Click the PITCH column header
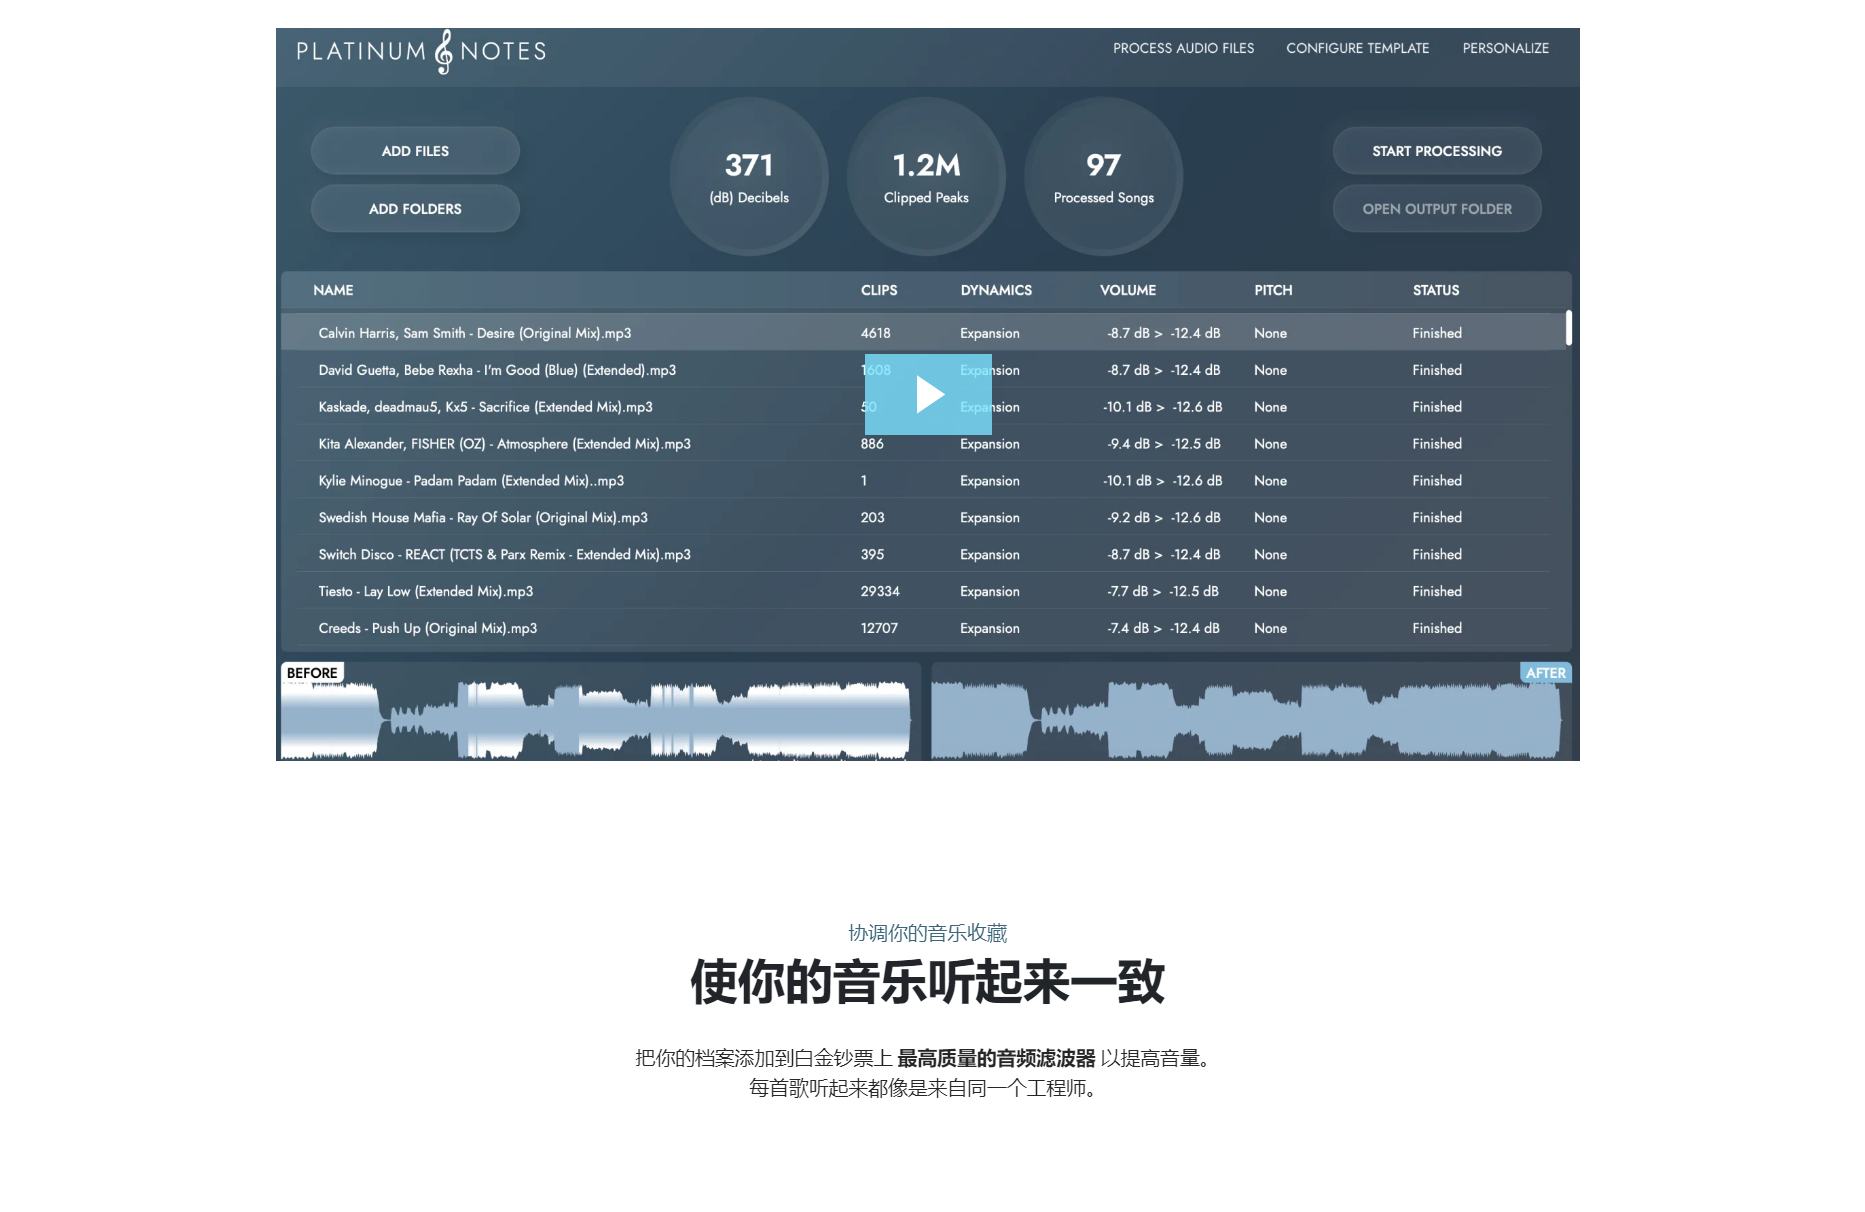This screenshot has height=1212, width=1865. pyautogui.click(x=1273, y=290)
